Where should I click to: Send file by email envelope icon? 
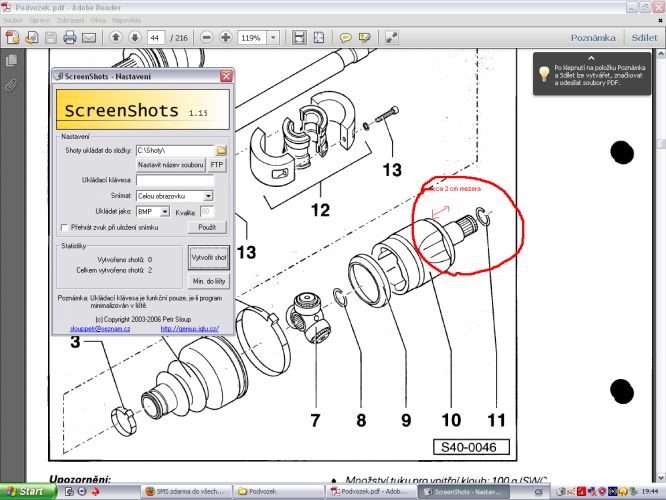click(89, 38)
